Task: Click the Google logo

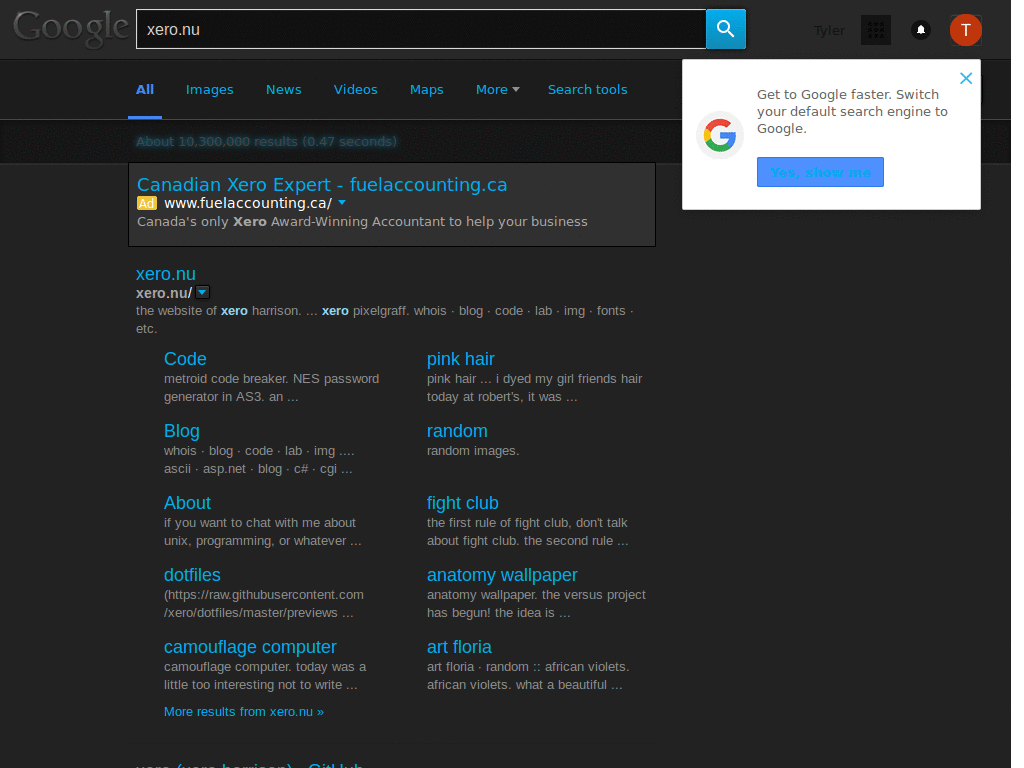Action: click(70, 29)
